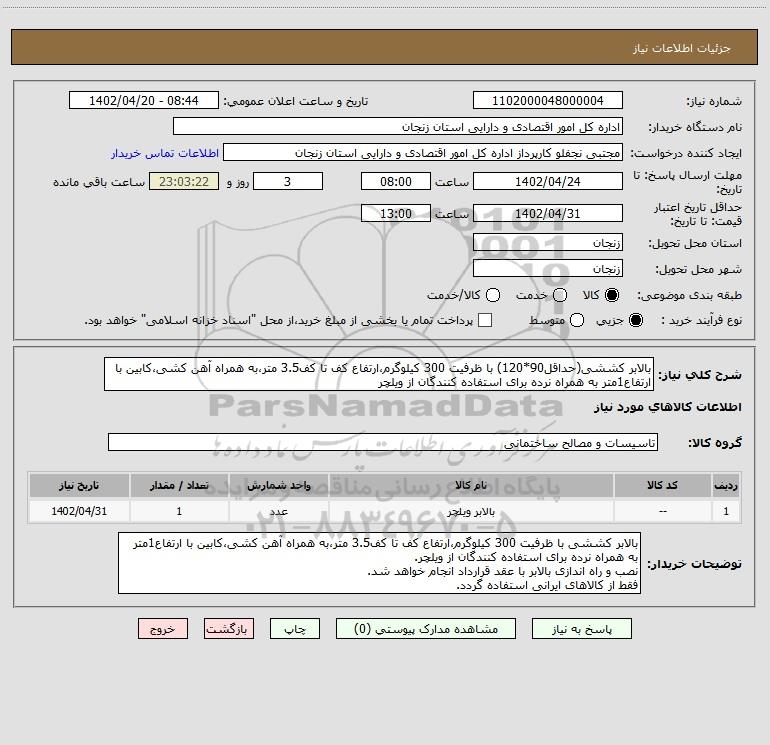
Task: Click the تاریخ نیاز column header
Action: (x=79, y=486)
